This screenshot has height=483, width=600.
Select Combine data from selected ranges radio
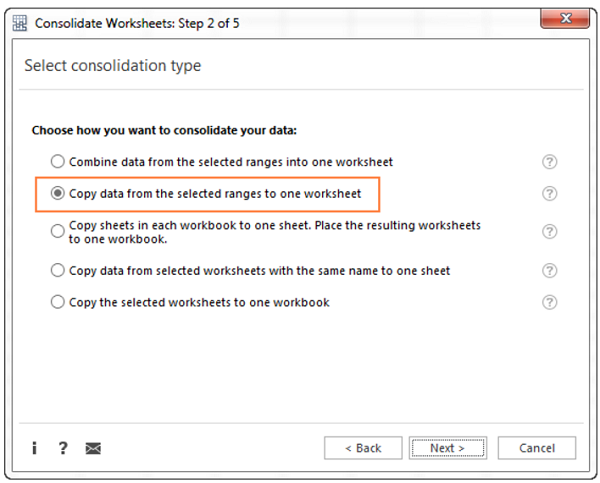pos(58,162)
